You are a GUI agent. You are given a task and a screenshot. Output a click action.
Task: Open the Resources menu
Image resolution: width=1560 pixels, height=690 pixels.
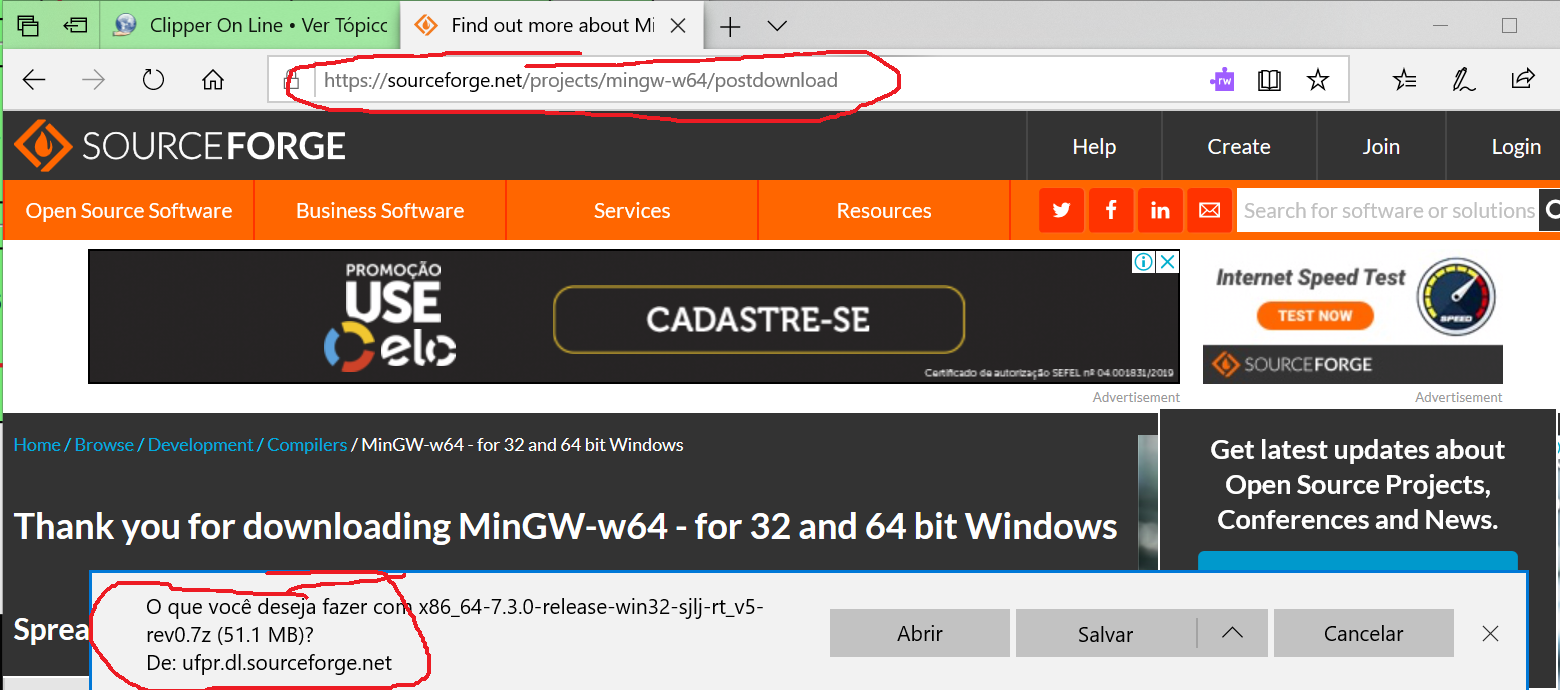click(884, 211)
